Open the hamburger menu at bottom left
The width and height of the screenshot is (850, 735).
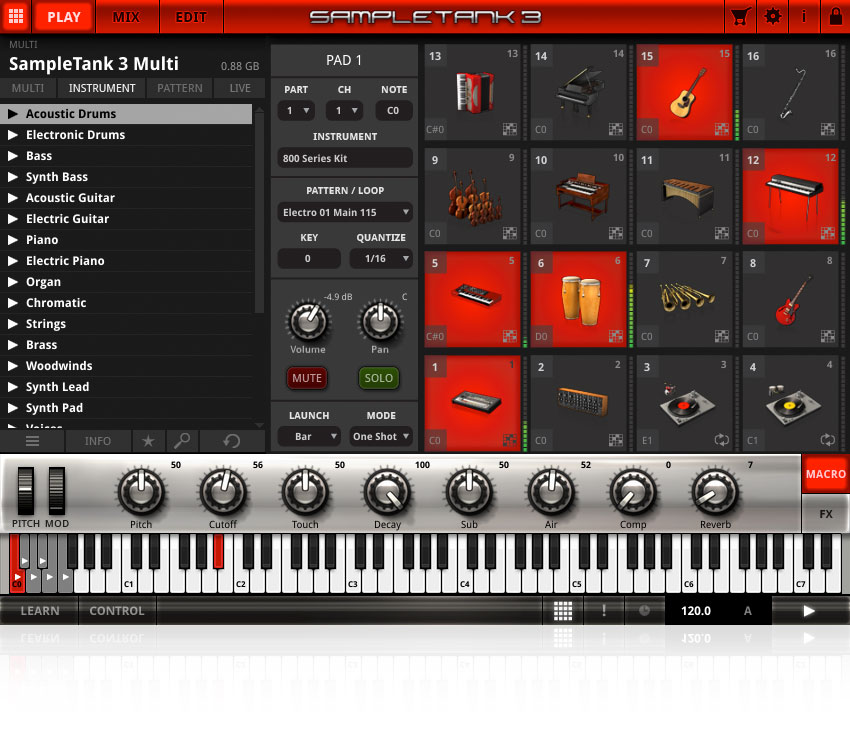[32, 441]
